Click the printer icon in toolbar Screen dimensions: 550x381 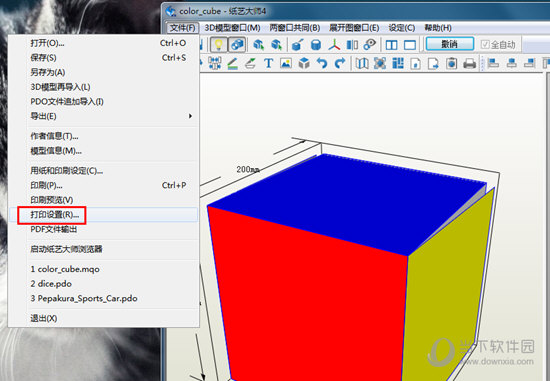click(469, 64)
